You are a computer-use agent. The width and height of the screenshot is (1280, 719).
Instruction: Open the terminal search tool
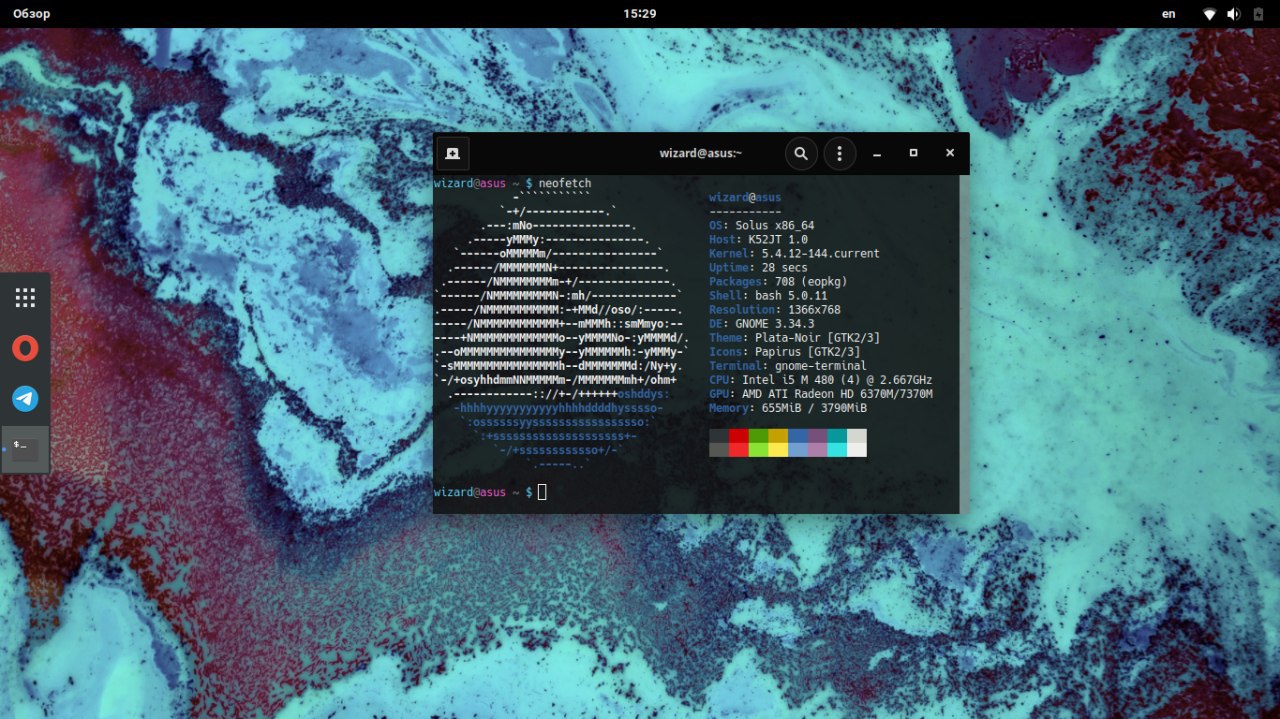[801, 153]
